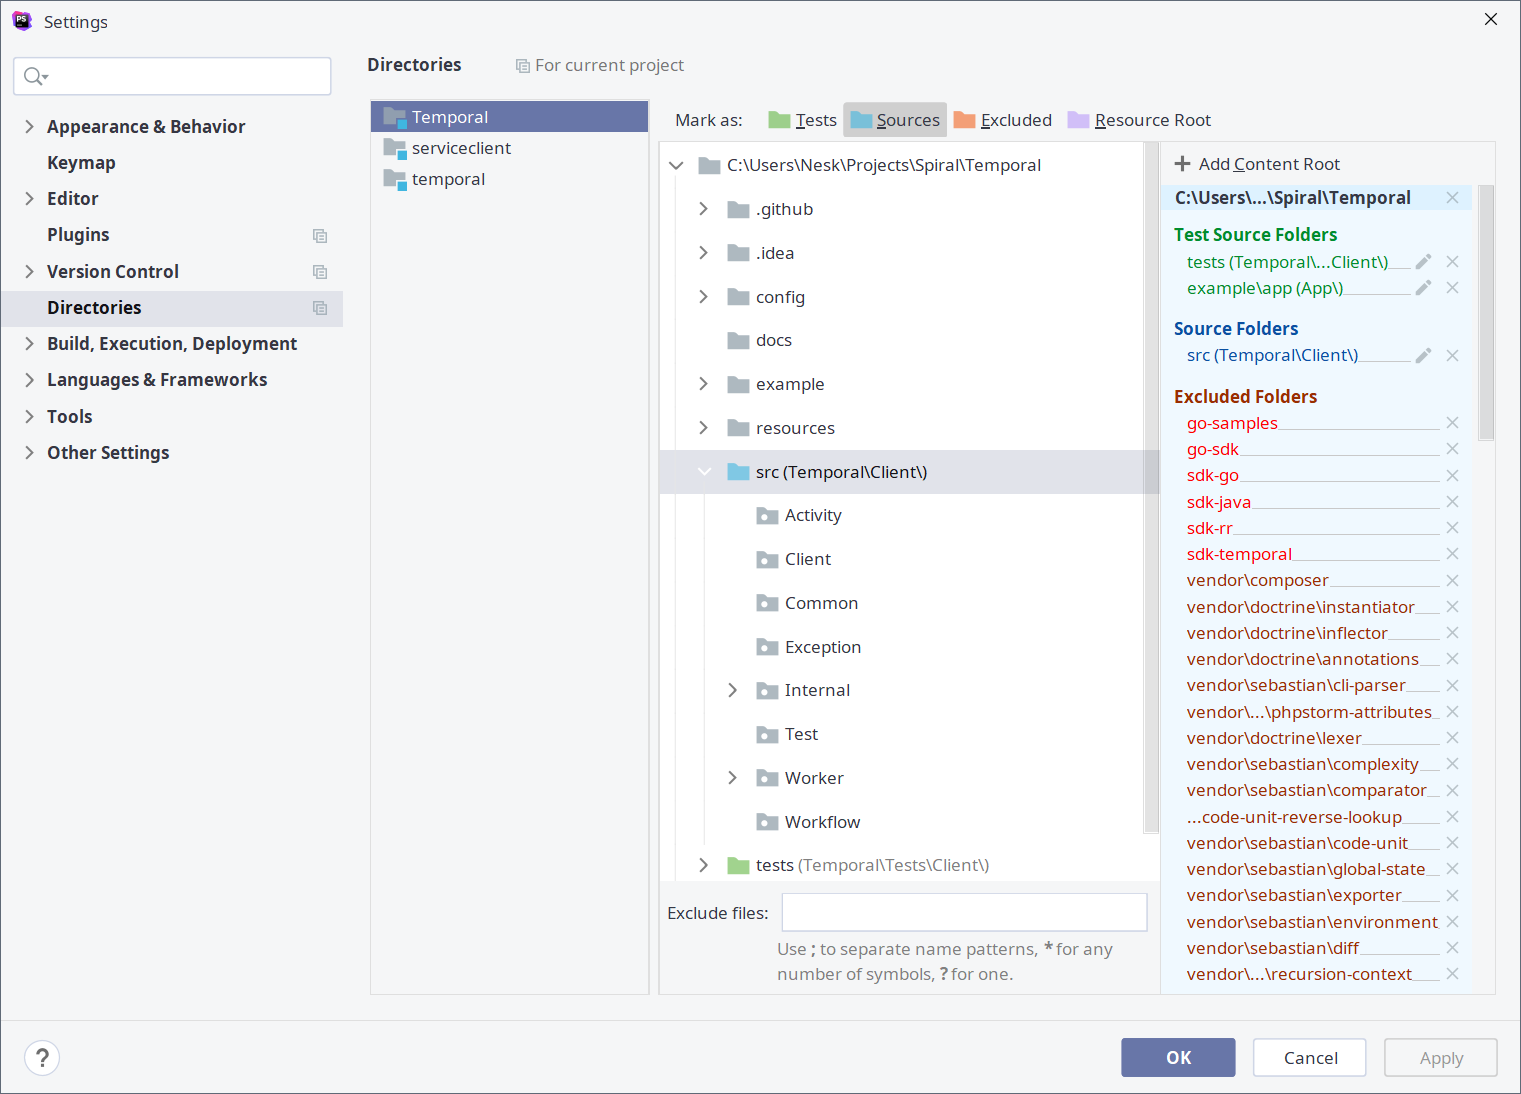The image size is (1521, 1094).
Task: Click the search magnifier icon in settings
Action: pos(36,76)
